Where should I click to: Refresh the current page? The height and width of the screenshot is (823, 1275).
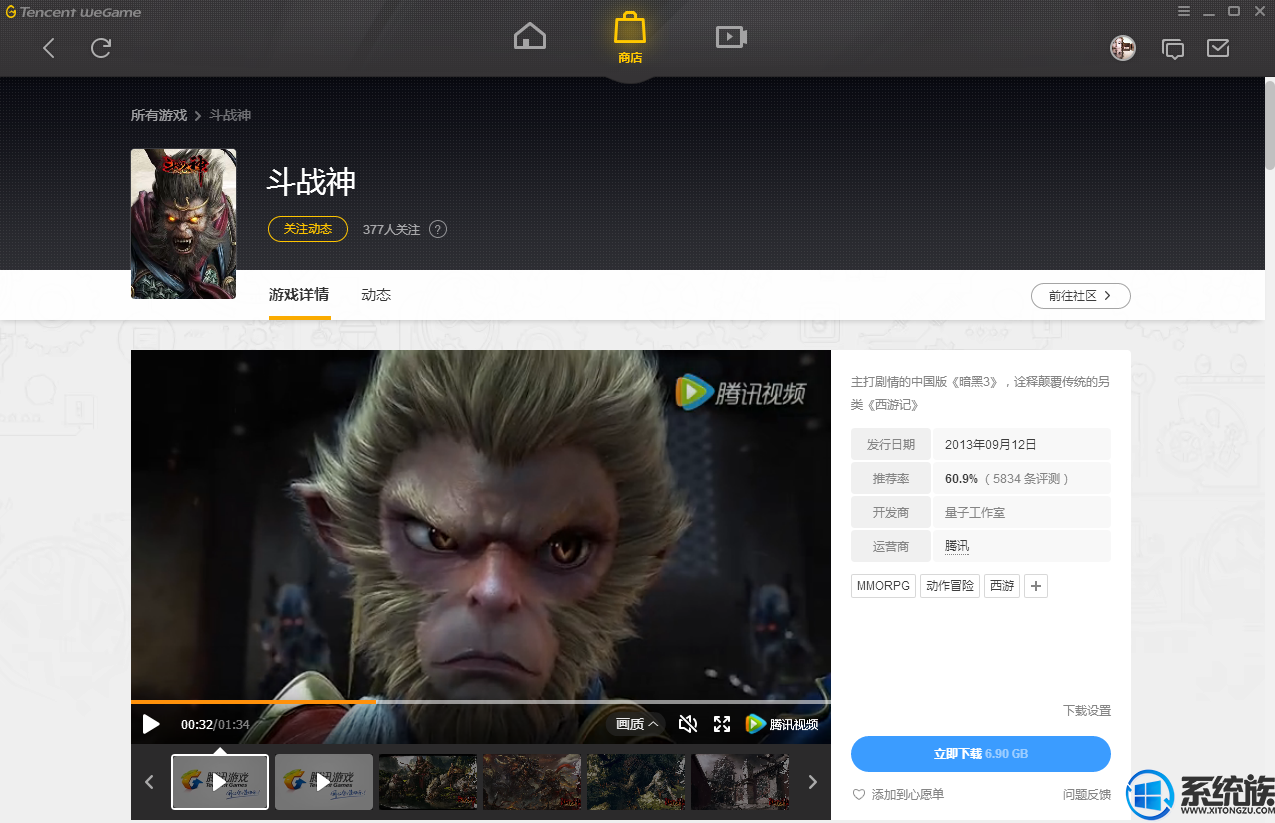click(x=101, y=48)
